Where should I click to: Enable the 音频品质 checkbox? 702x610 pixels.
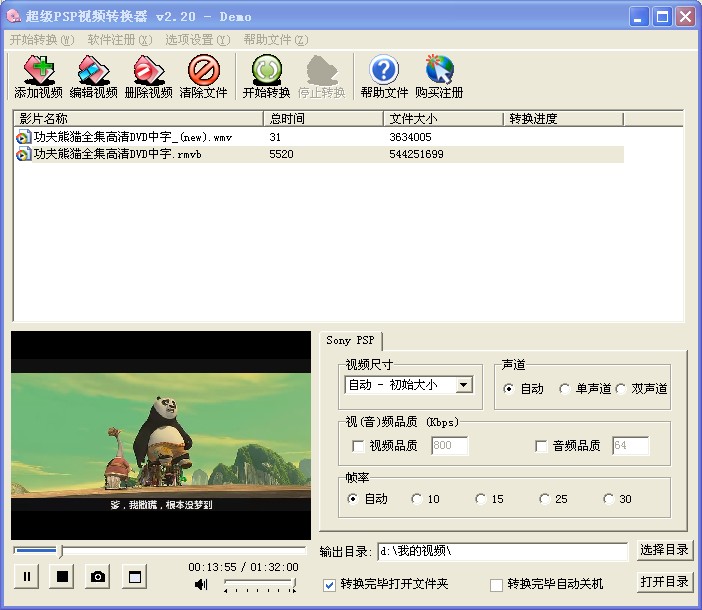pyautogui.click(x=541, y=446)
